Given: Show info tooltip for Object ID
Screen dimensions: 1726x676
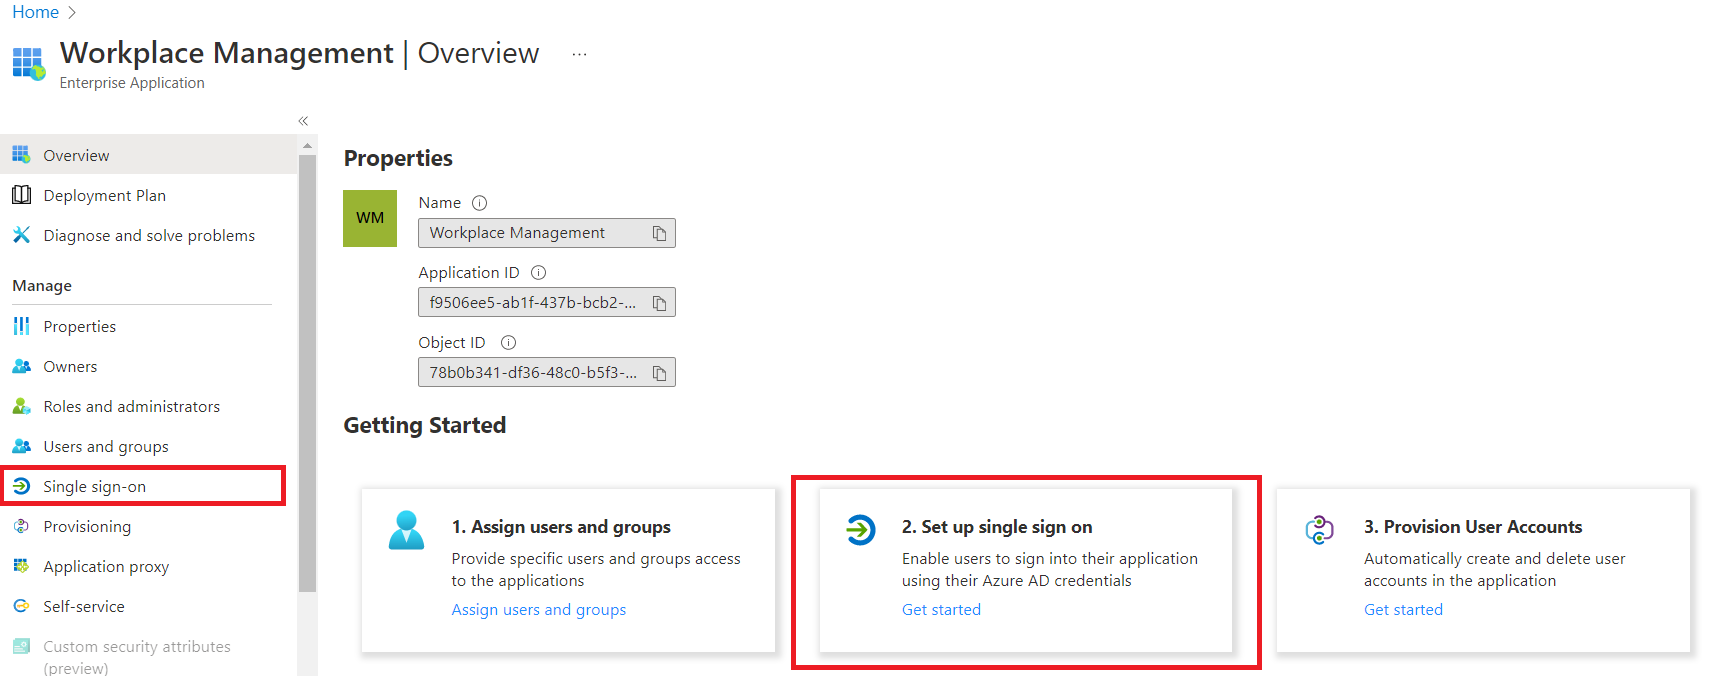Looking at the screenshot, I should 509,343.
